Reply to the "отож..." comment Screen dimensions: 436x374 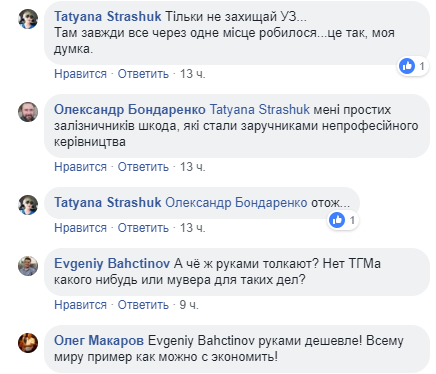click(x=143, y=228)
